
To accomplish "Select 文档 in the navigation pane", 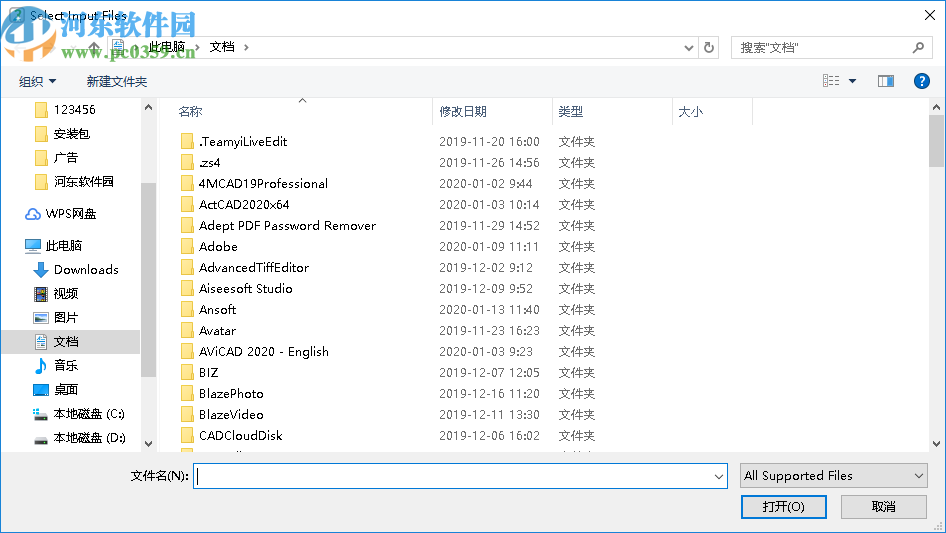I will click(x=71, y=342).
